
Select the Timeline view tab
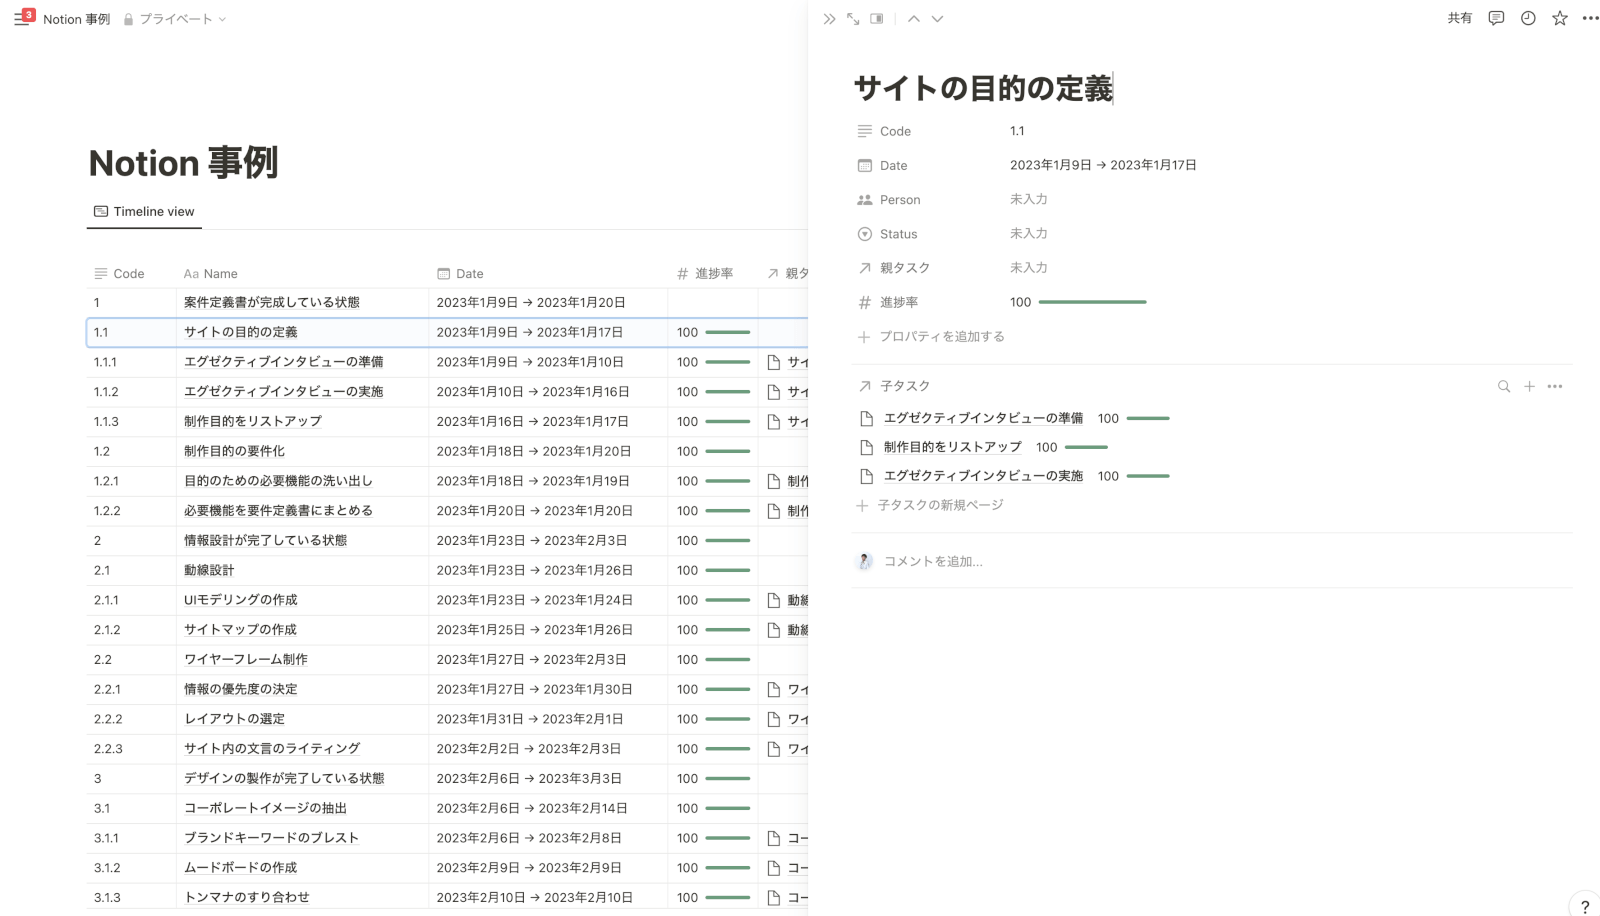[144, 211]
